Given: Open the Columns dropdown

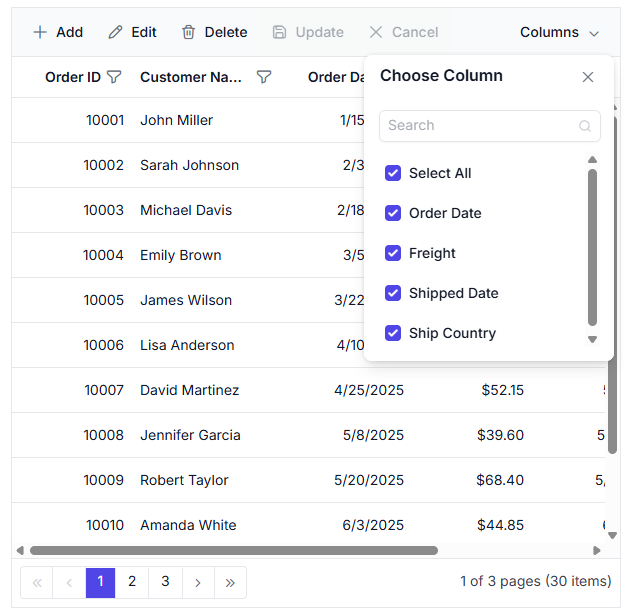Looking at the screenshot, I should coord(559,32).
